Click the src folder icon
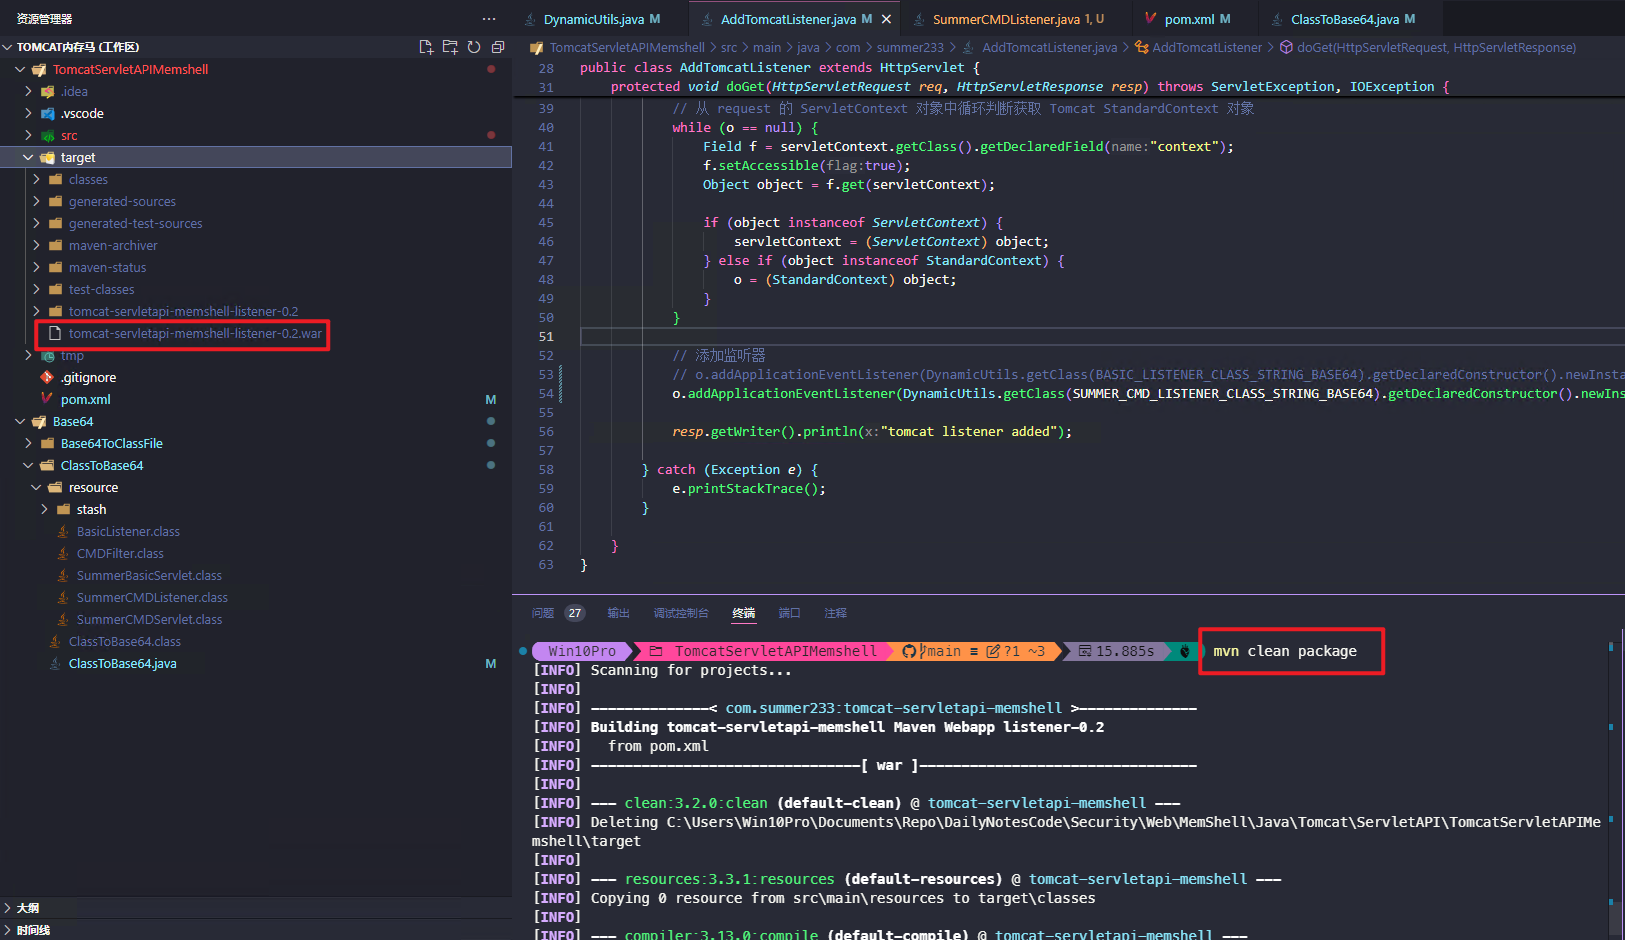 tap(47, 135)
